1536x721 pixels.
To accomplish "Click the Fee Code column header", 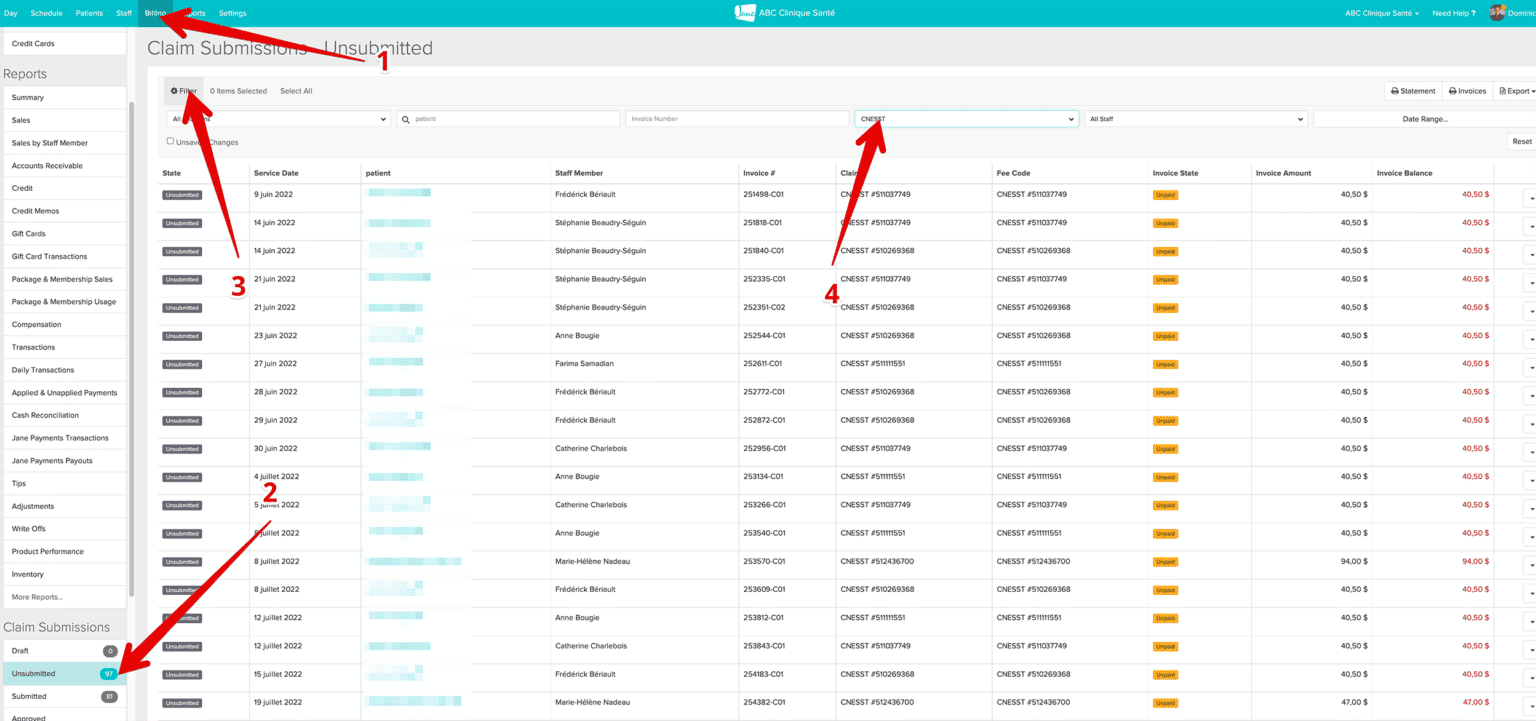I will (x=1013, y=173).
